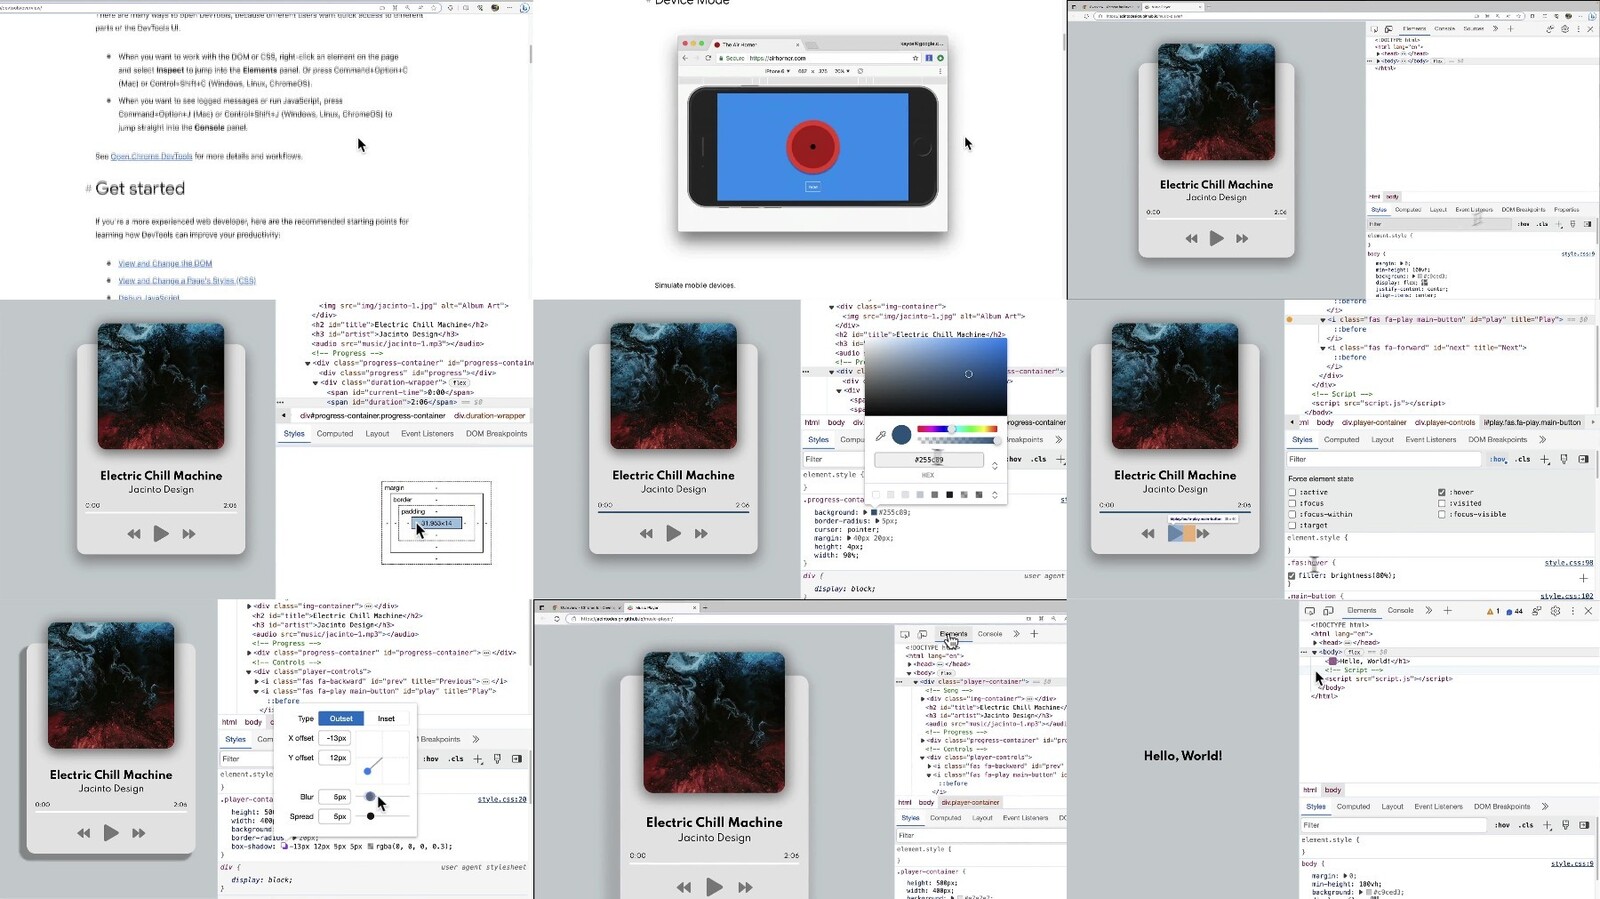Click the plus icon beside filter: brightness(80%)
Screen dimensions: 1600x899
1583,578
